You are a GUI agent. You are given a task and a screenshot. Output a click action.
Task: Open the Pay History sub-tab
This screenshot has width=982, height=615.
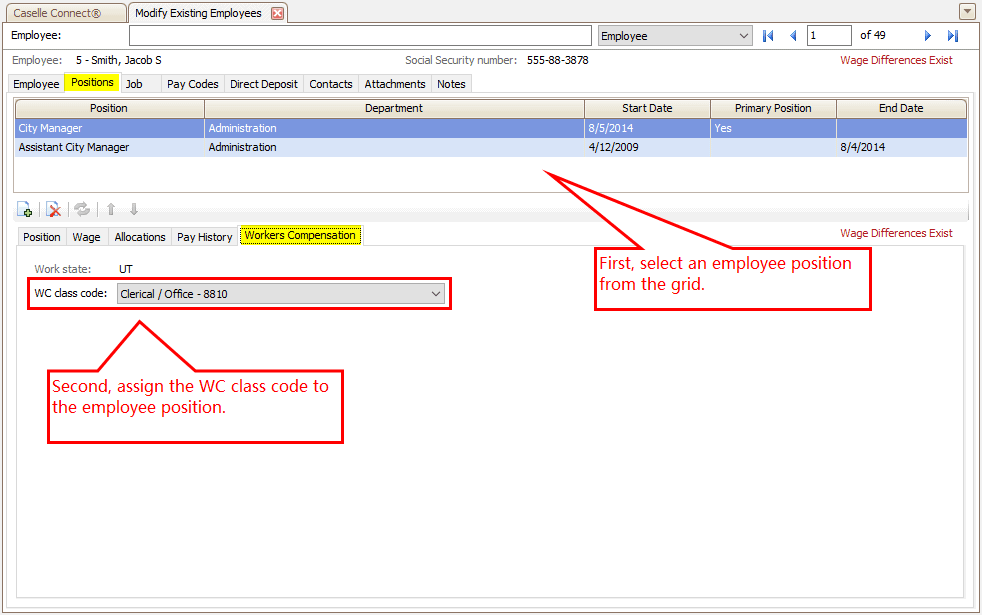(204, 237)
